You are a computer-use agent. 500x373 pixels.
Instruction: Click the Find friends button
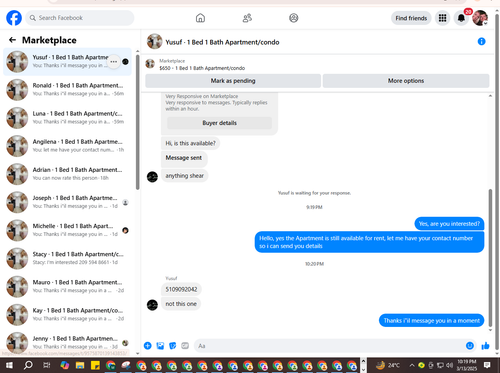(x=411, y=18)
